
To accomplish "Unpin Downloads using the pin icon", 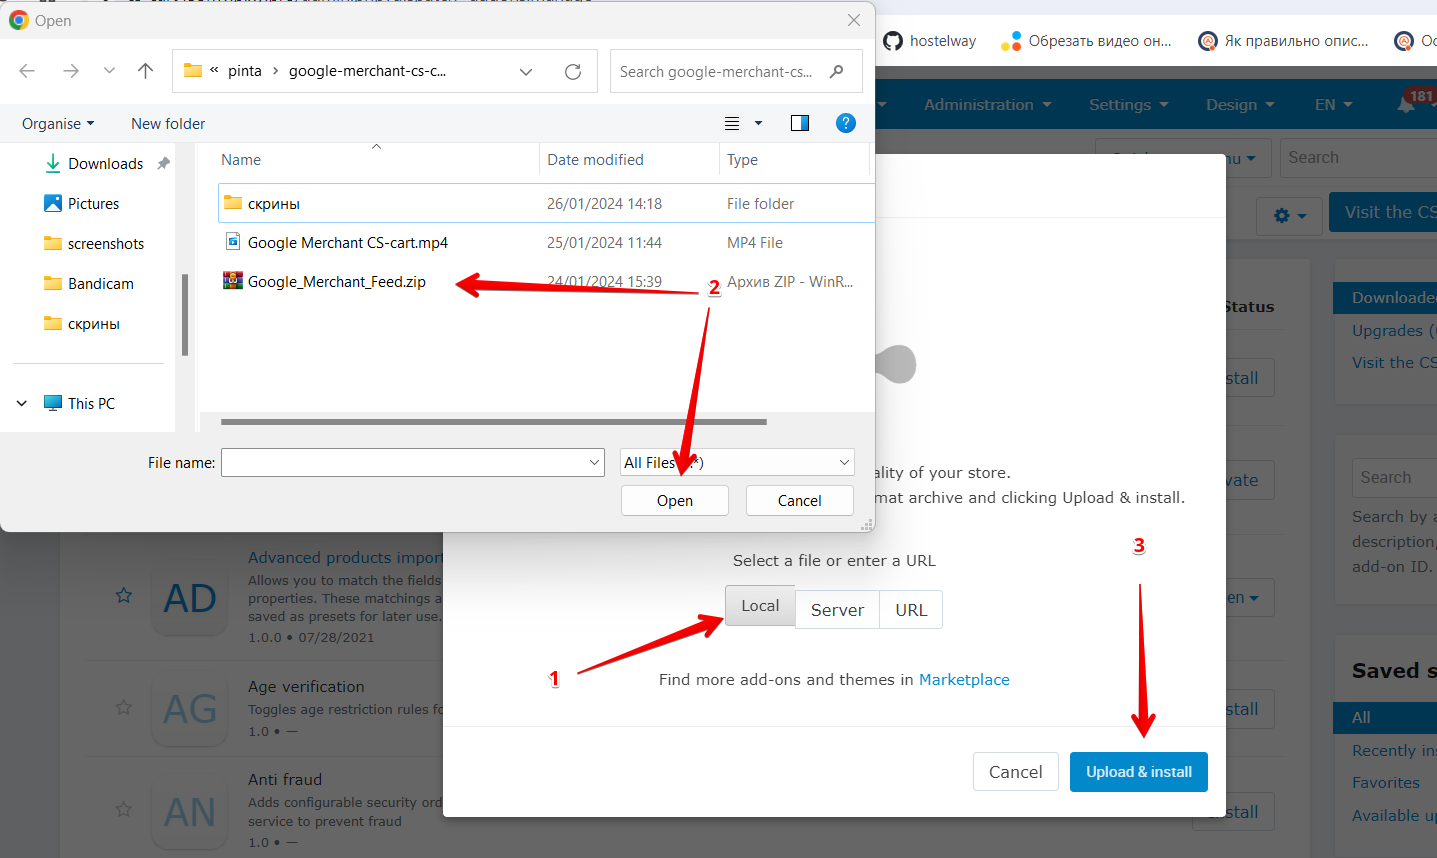I will tap(163, 163).
